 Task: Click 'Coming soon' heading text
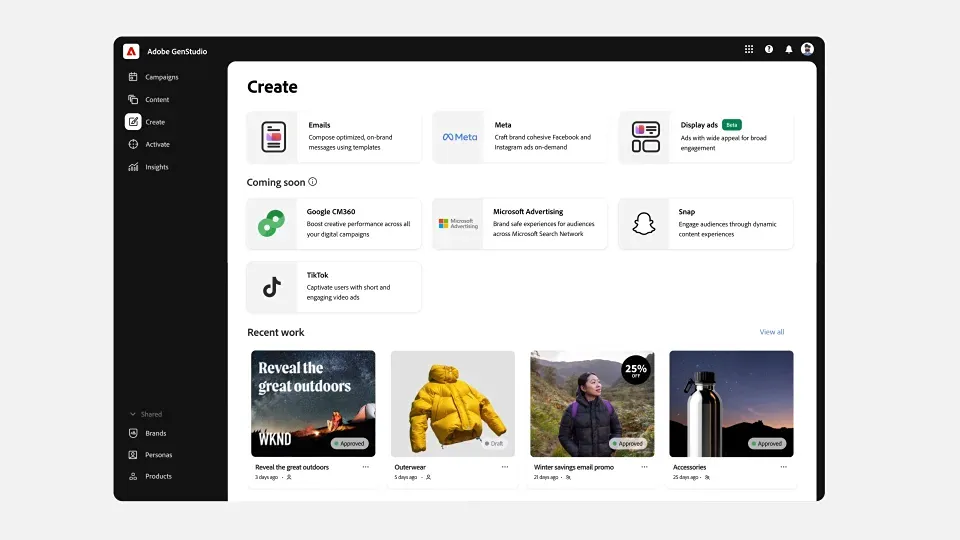point(276,182)
